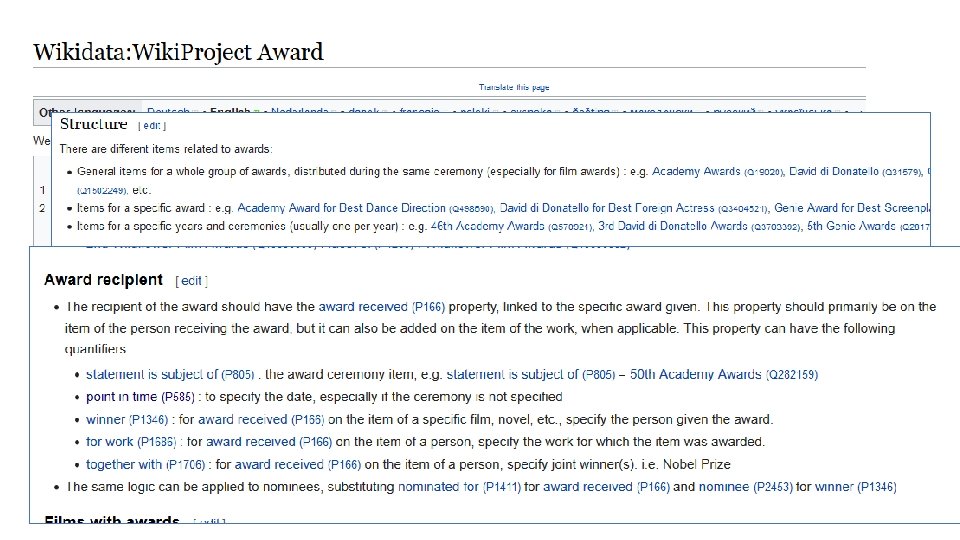Open winner (P1346) link in nominees sentence
This screenshot has width=960, height=540.
click(x=855, y=487)
